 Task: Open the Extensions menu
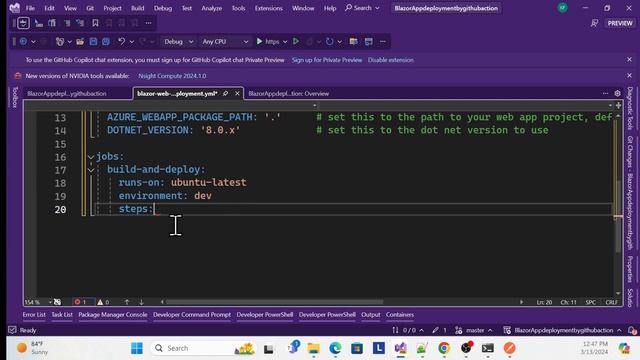[x=269, y=8]
